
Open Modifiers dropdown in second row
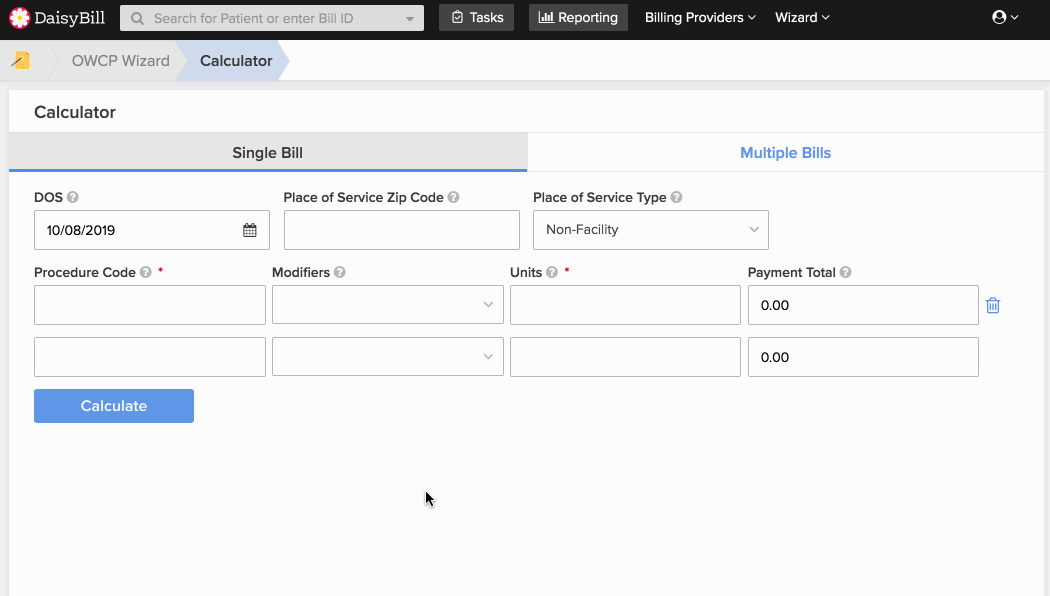(x=388, y=357)
